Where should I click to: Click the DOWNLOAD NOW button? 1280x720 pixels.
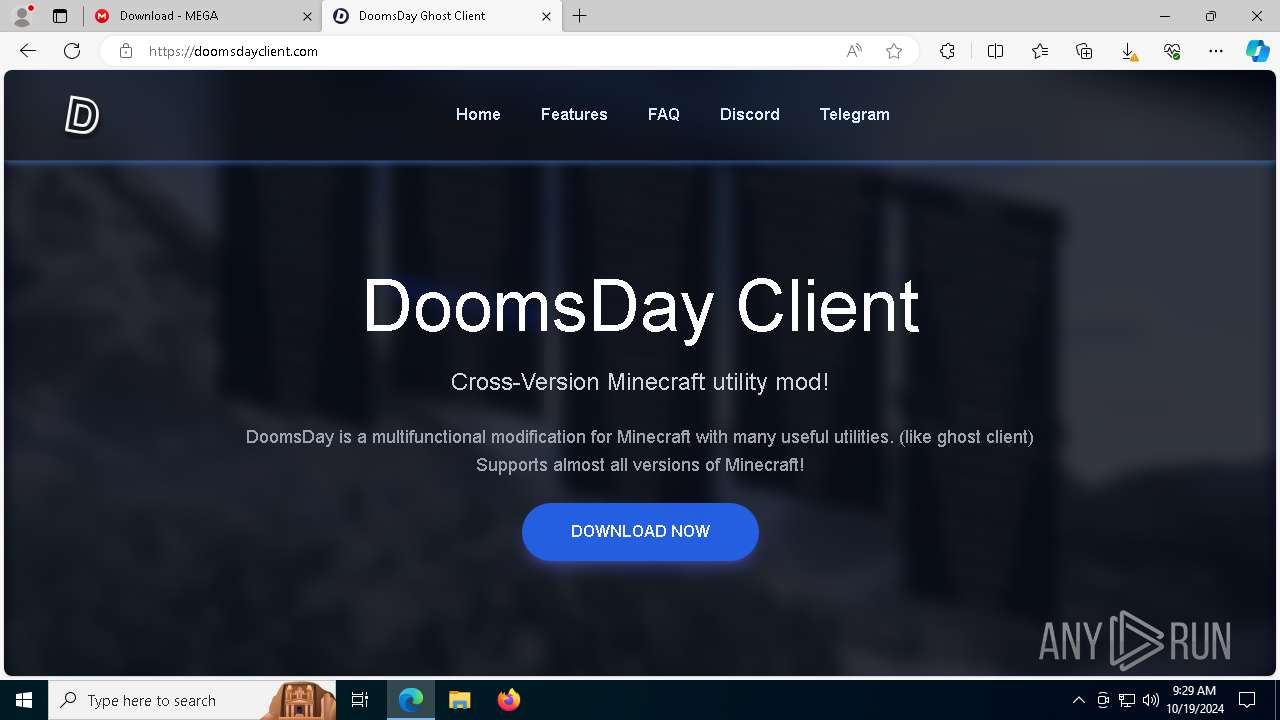click(640, 532)
